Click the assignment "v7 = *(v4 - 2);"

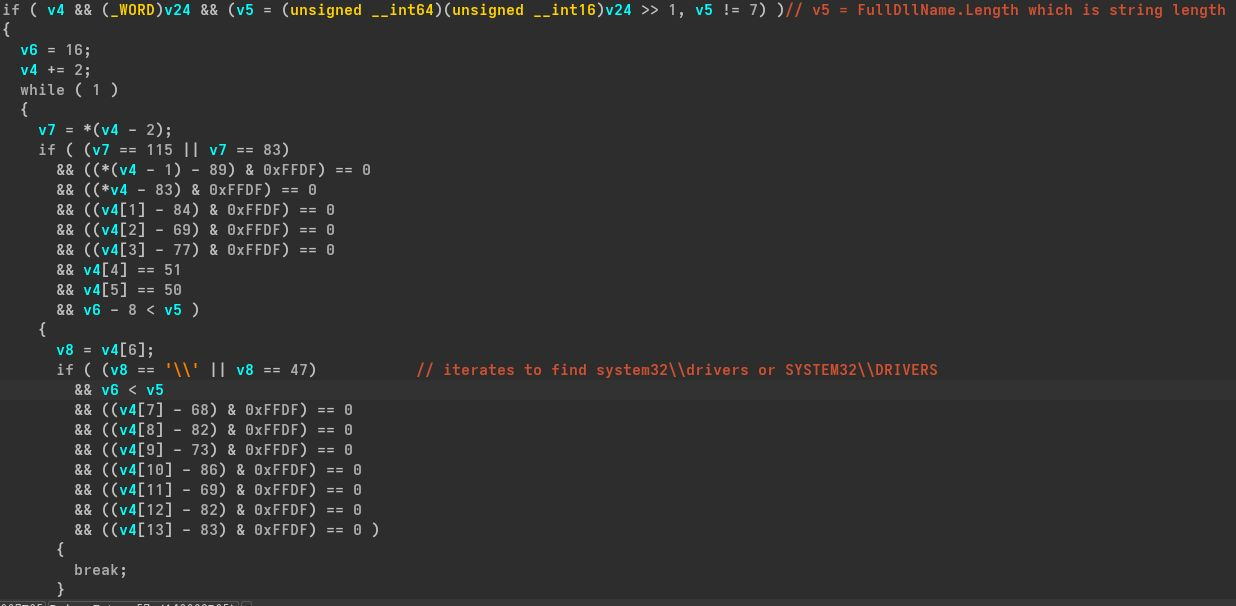(x=105, y=130)
